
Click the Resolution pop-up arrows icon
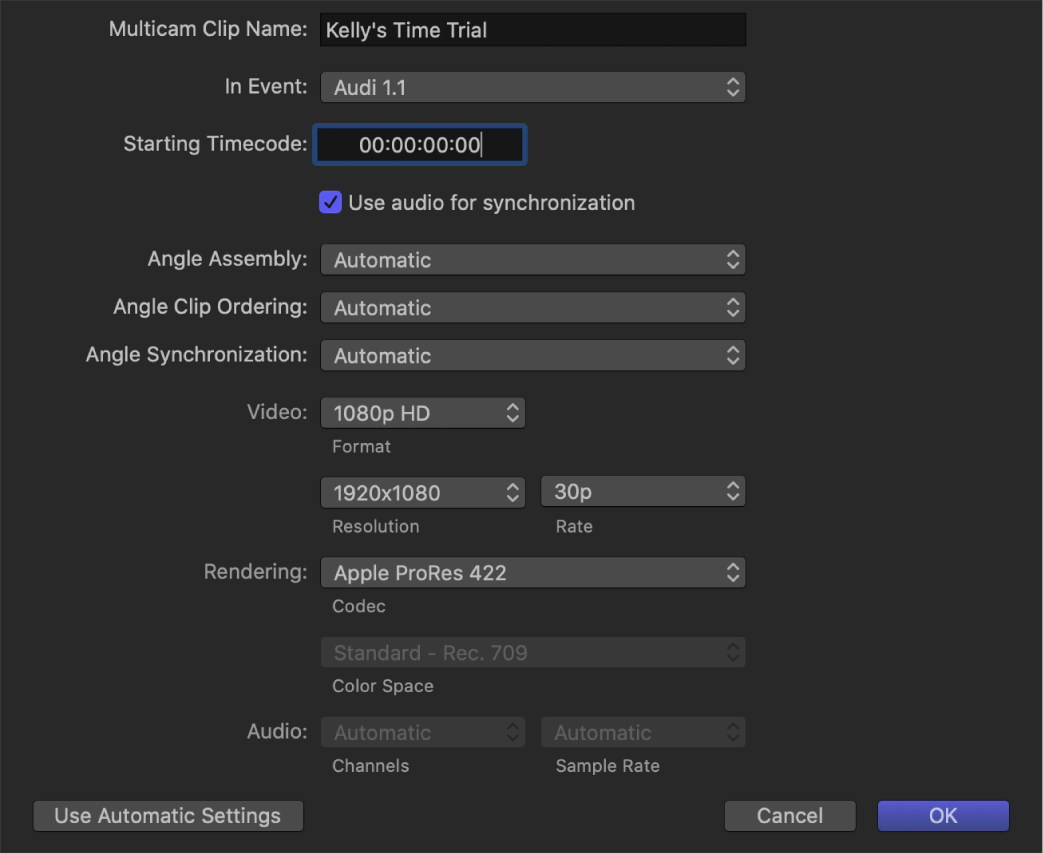tap(512, 492)
